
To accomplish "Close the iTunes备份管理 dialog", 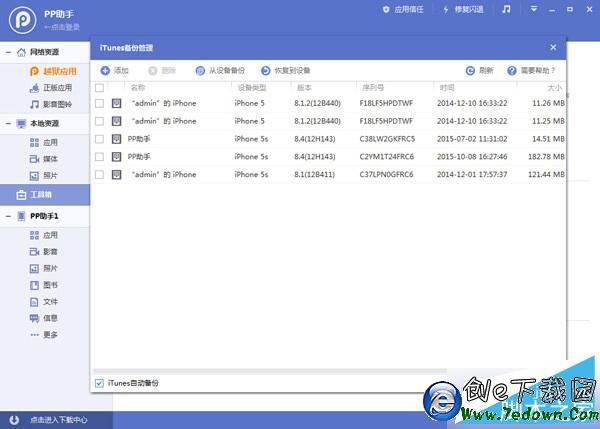I will click(553, 47).
